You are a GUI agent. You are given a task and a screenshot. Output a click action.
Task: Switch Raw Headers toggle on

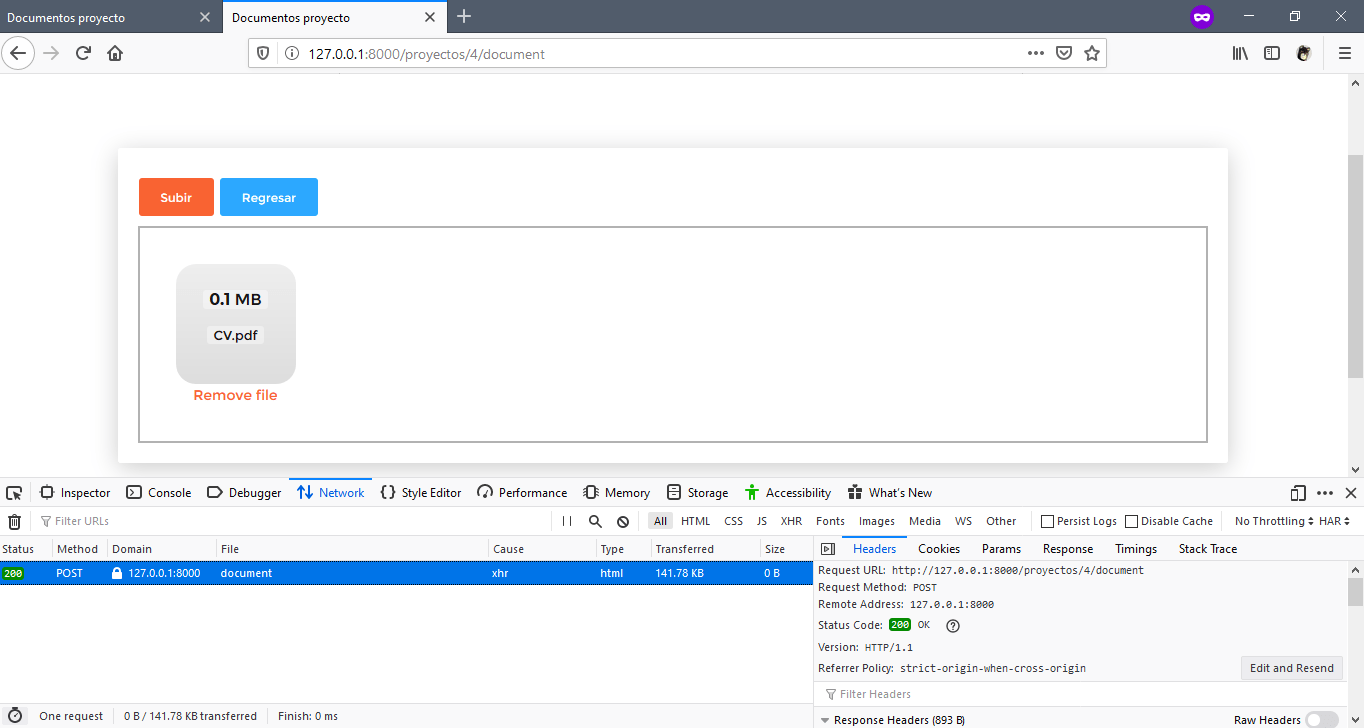1322,719
